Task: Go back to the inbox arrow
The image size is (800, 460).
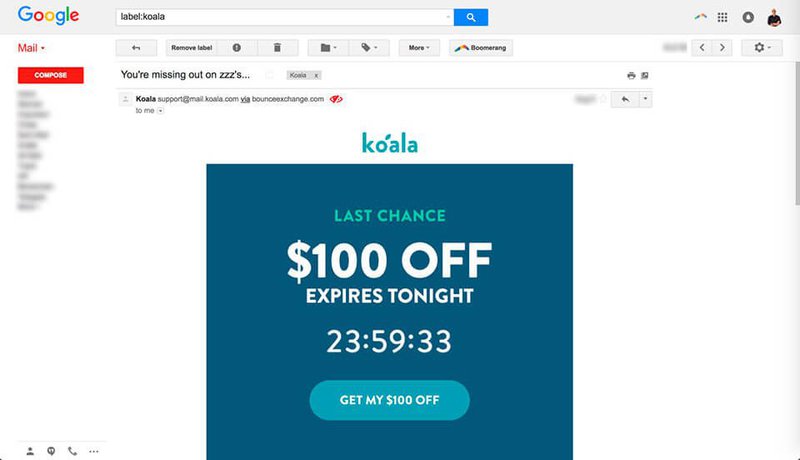Action: (x=136, y=48)
